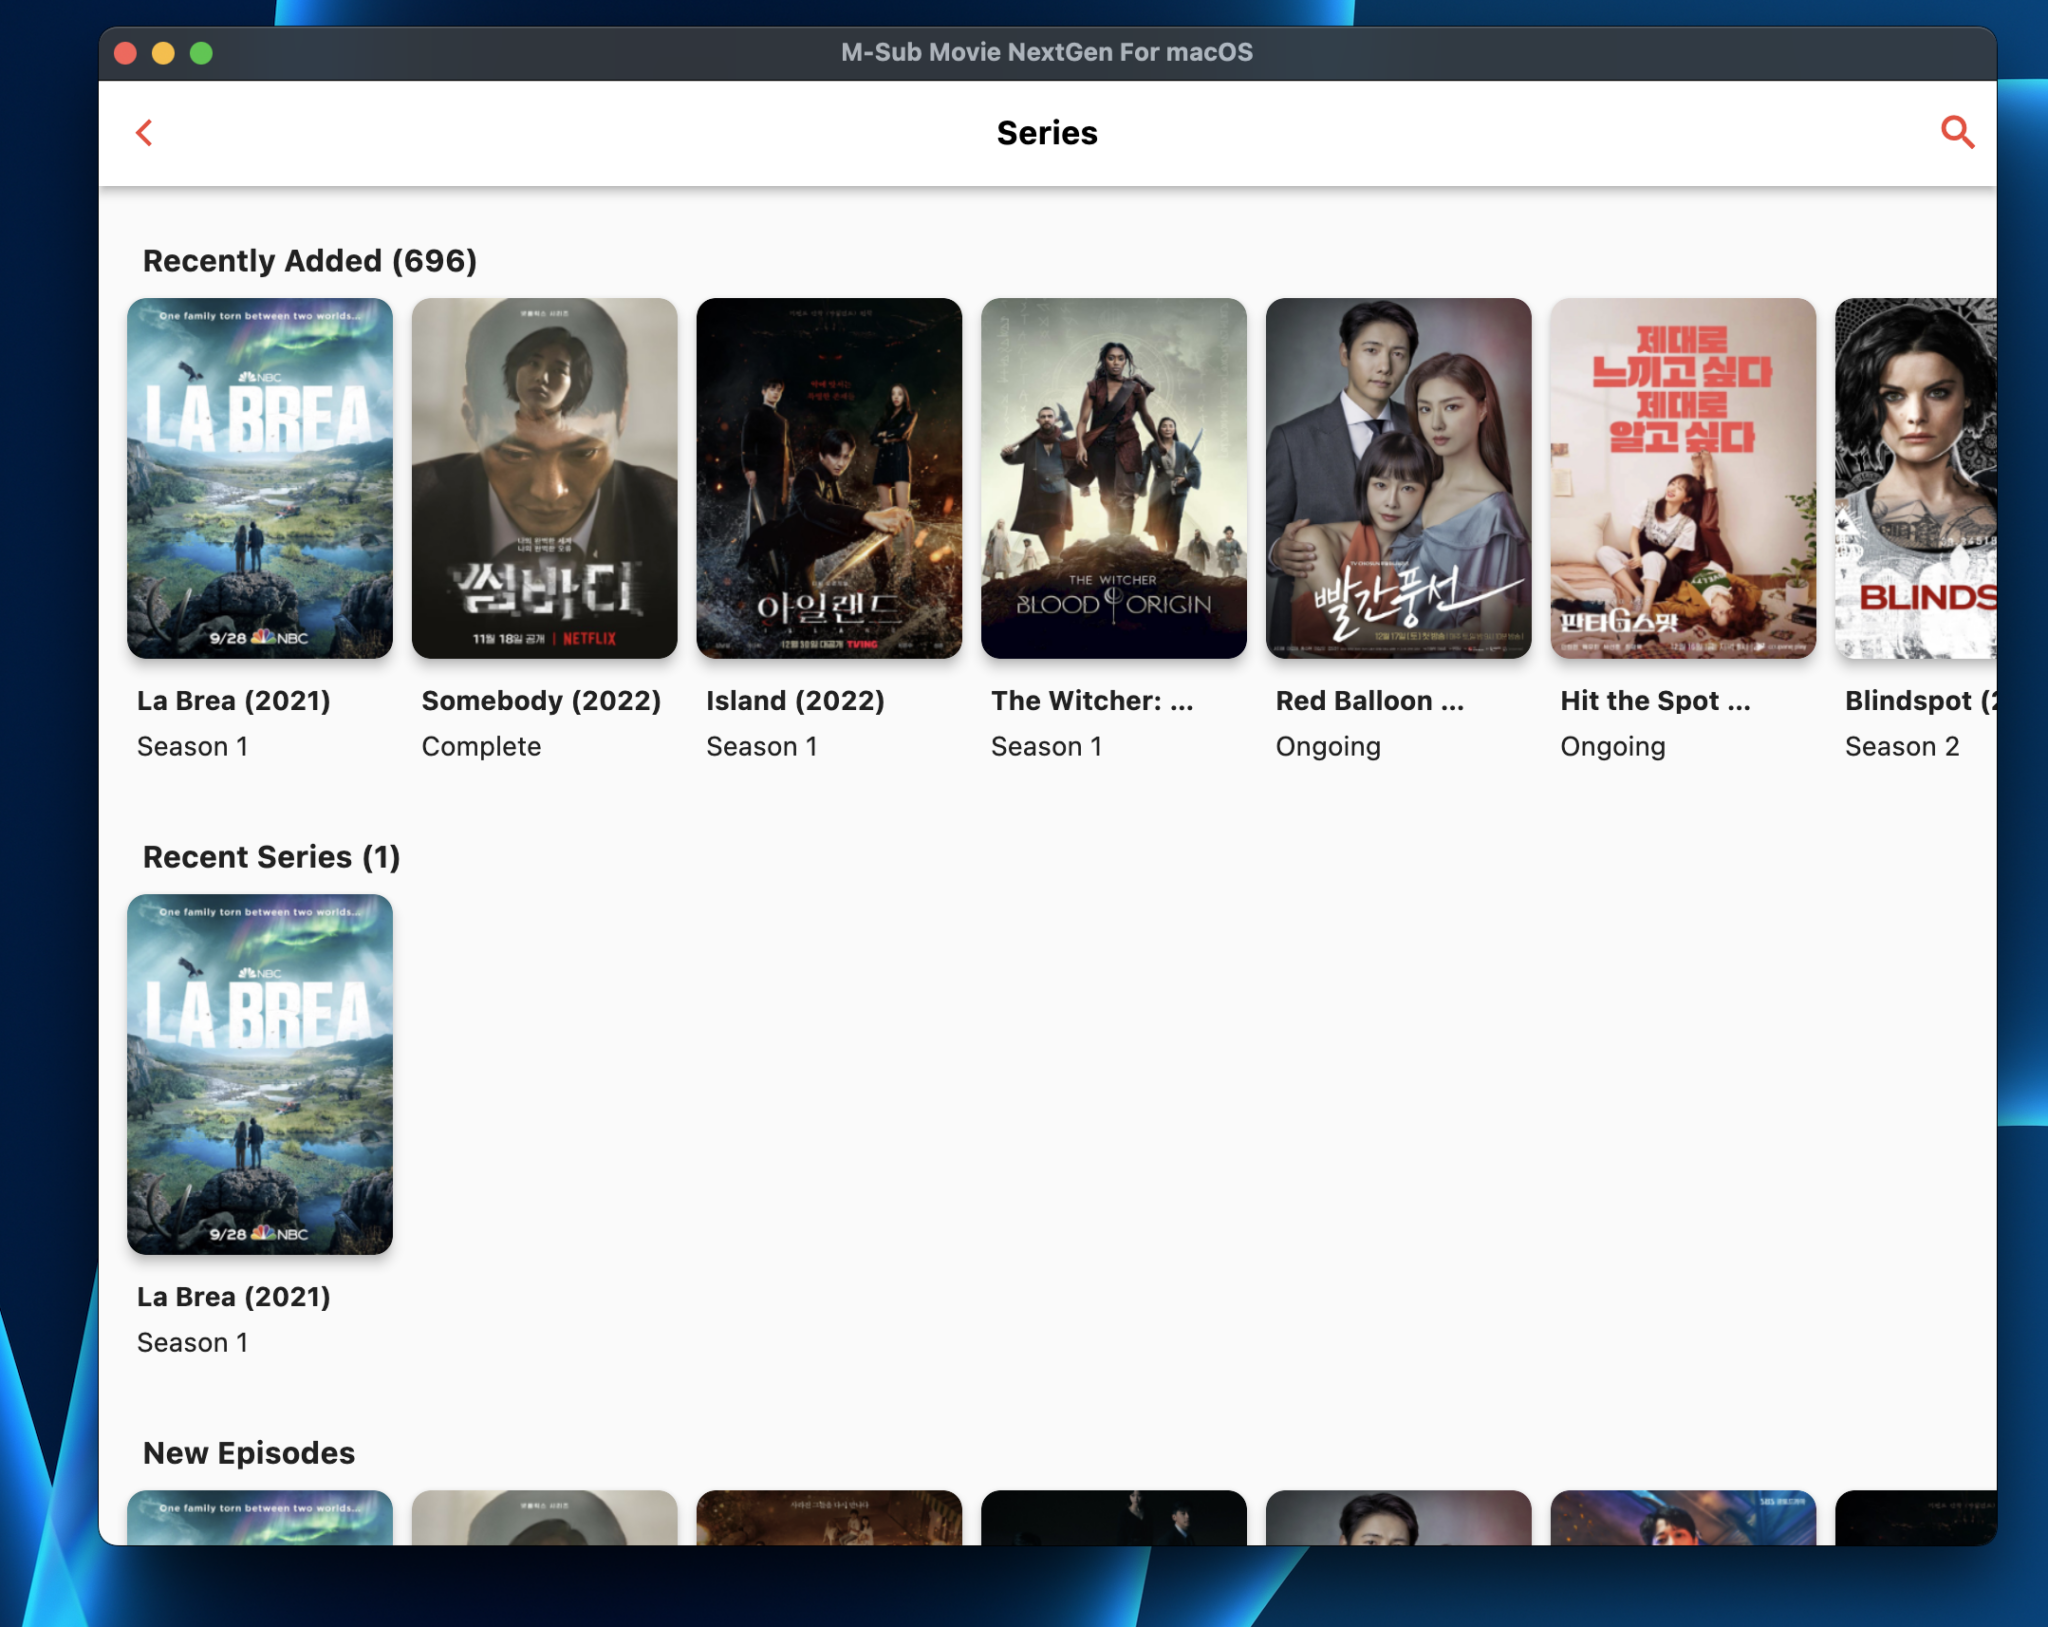Select the Island (2022) title link
The height and width of the screenshot is (1627, 2048).
coord(794,700)
